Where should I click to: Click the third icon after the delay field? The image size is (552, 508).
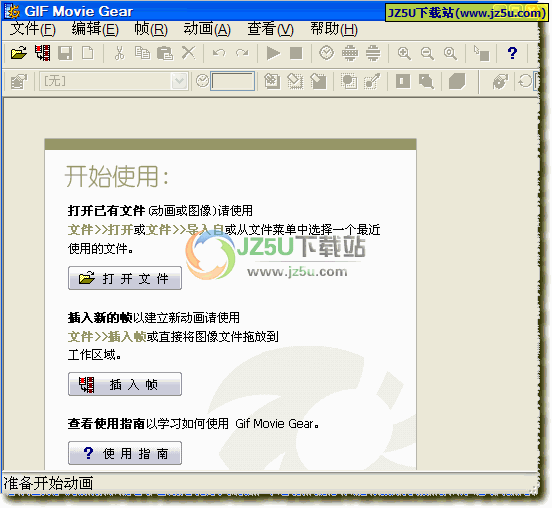tap(318, 81)
